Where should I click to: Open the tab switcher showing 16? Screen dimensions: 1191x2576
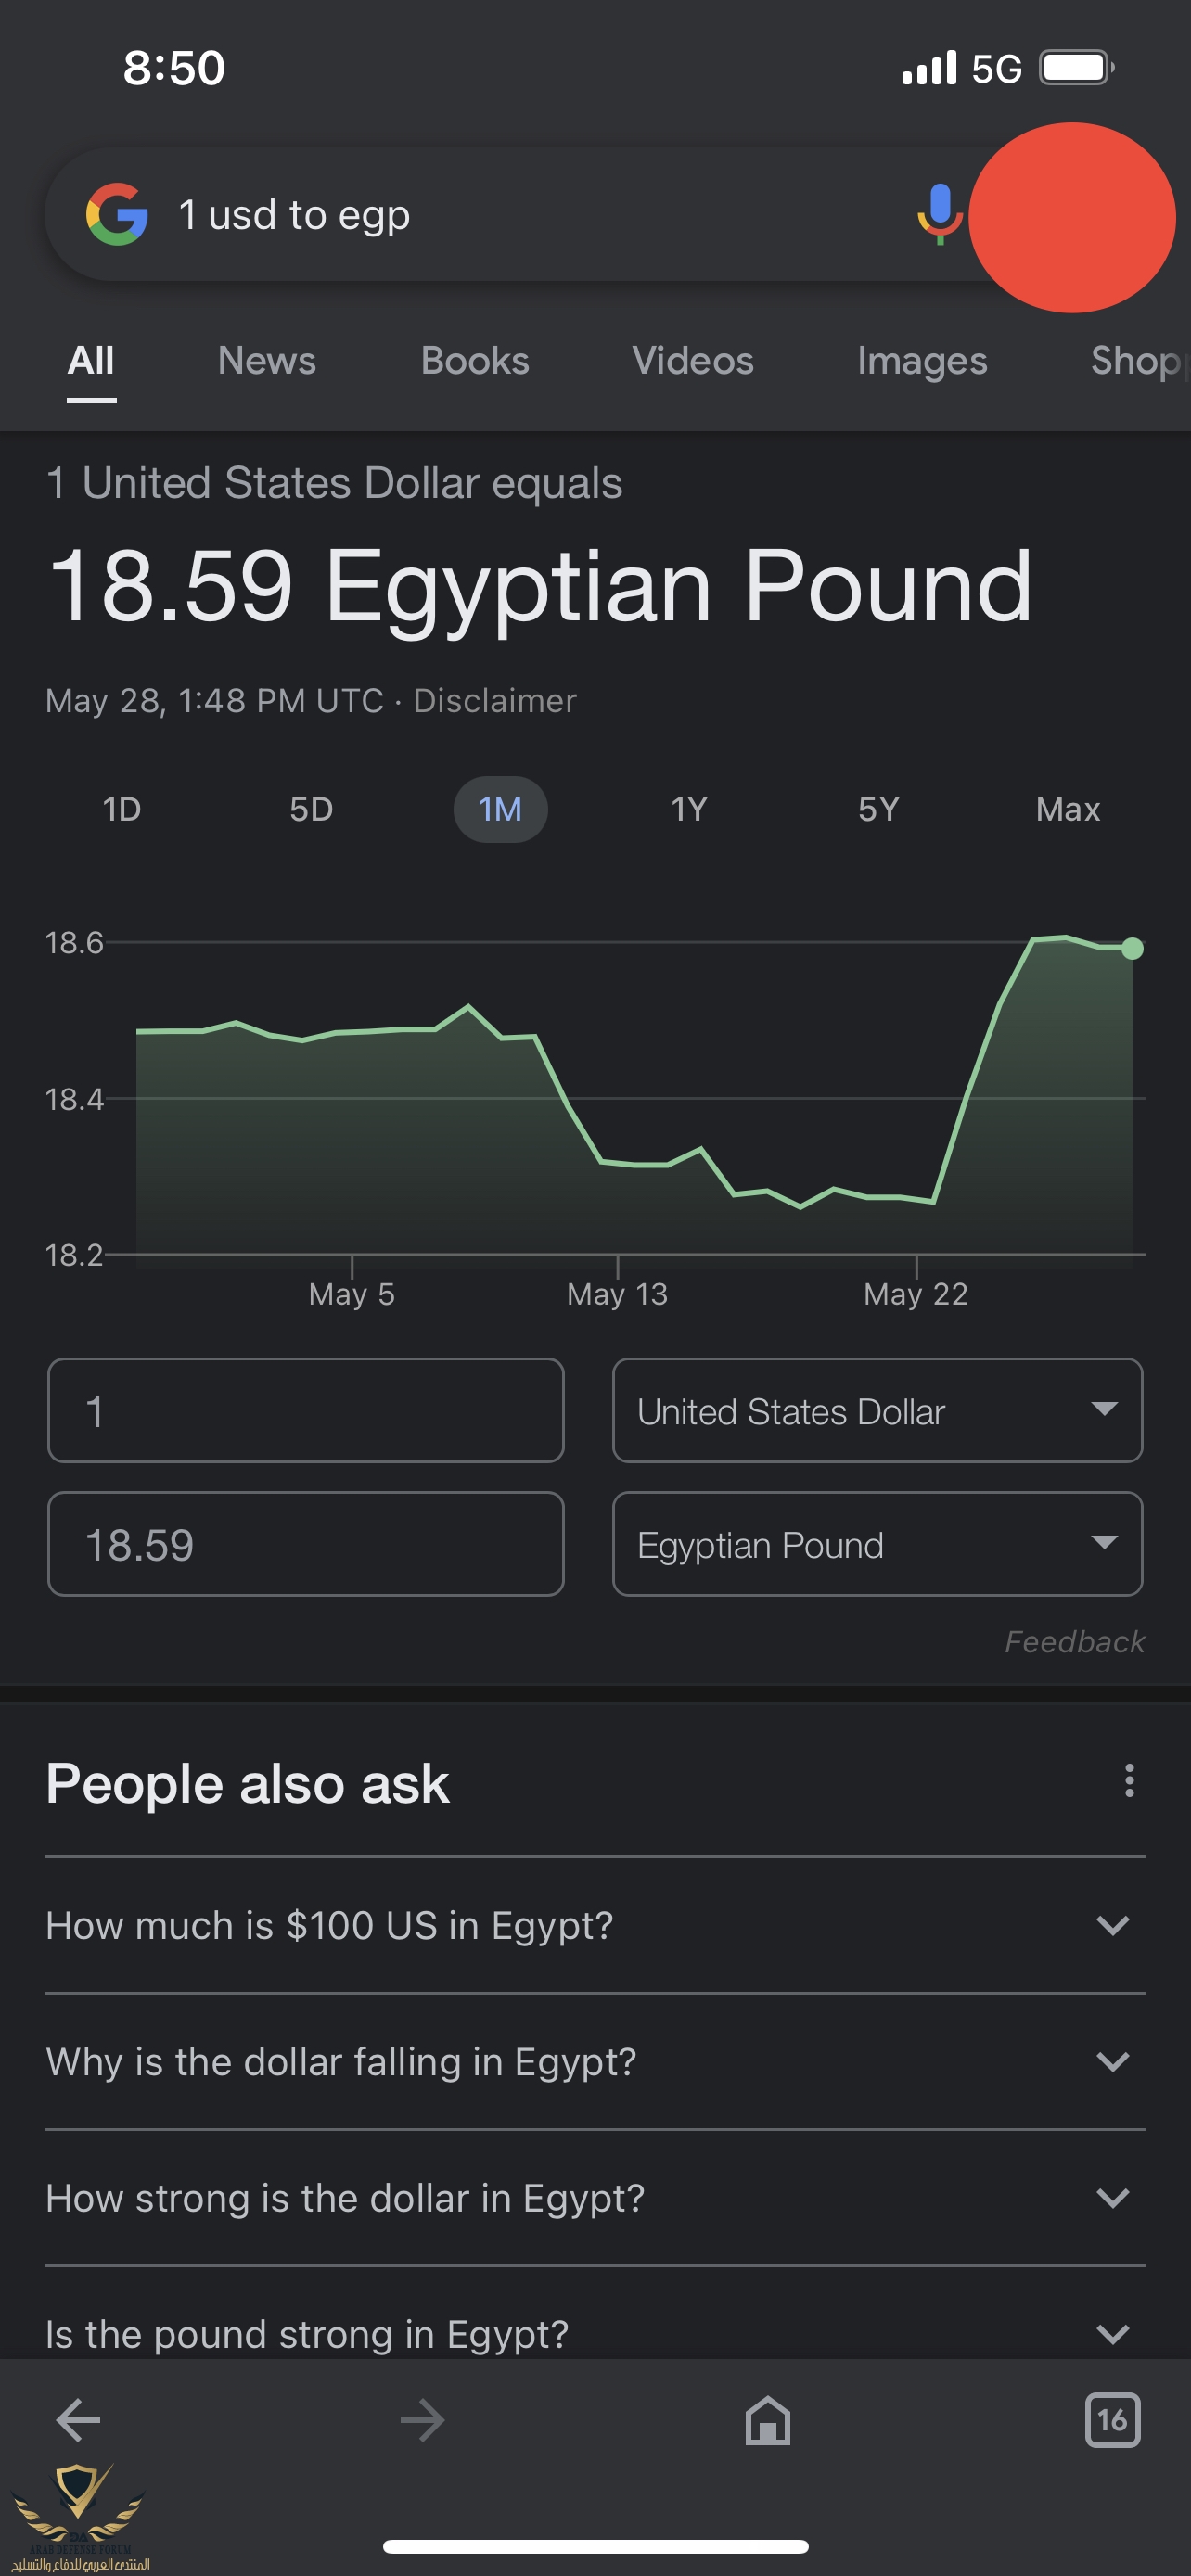(x=1112, y=2420)
